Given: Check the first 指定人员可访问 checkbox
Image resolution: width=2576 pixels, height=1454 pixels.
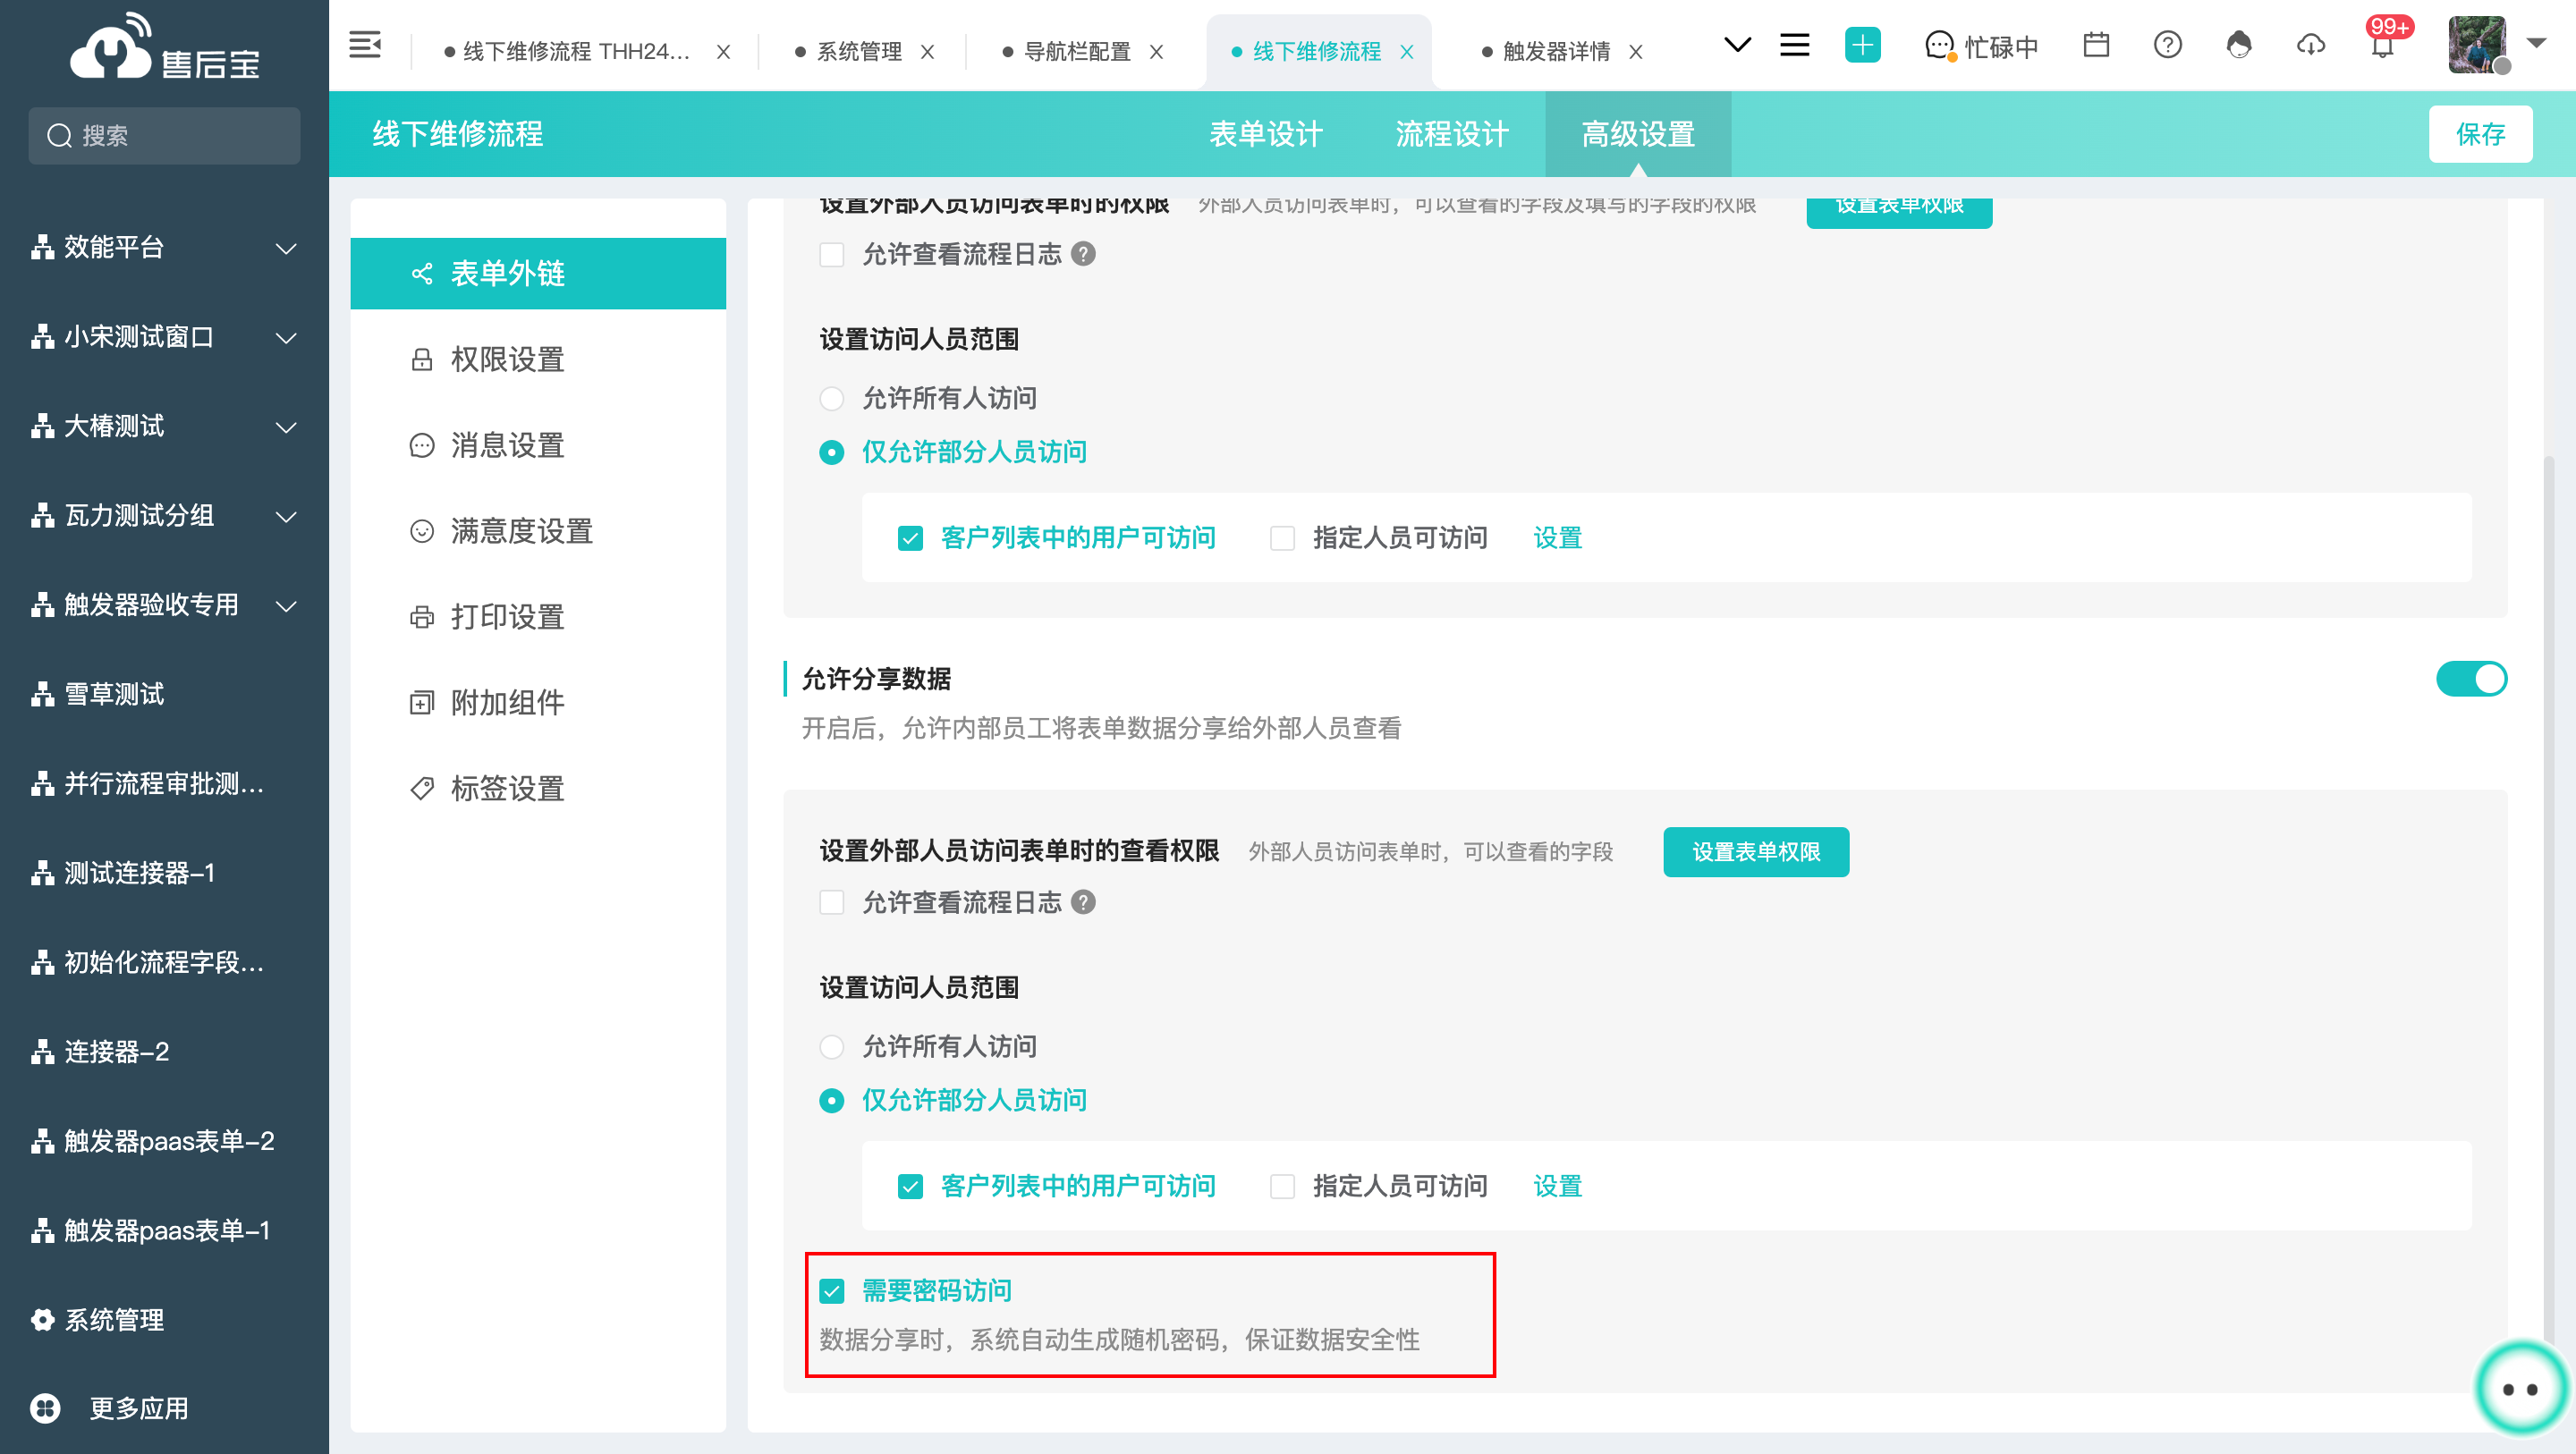Looking at the screenshot, I should click(1282, 538).
